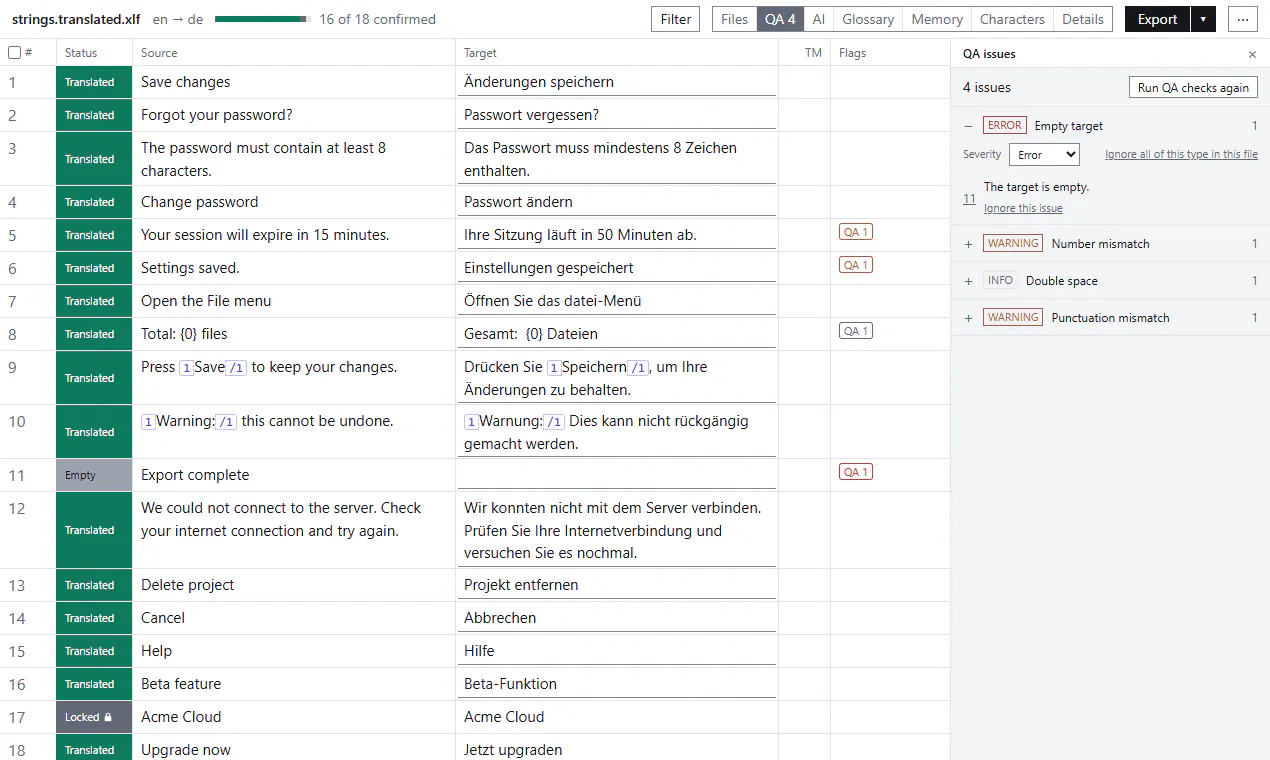Switch to the Files tab
Viewport: 1270px width, 760px height.
pos(734,19)
